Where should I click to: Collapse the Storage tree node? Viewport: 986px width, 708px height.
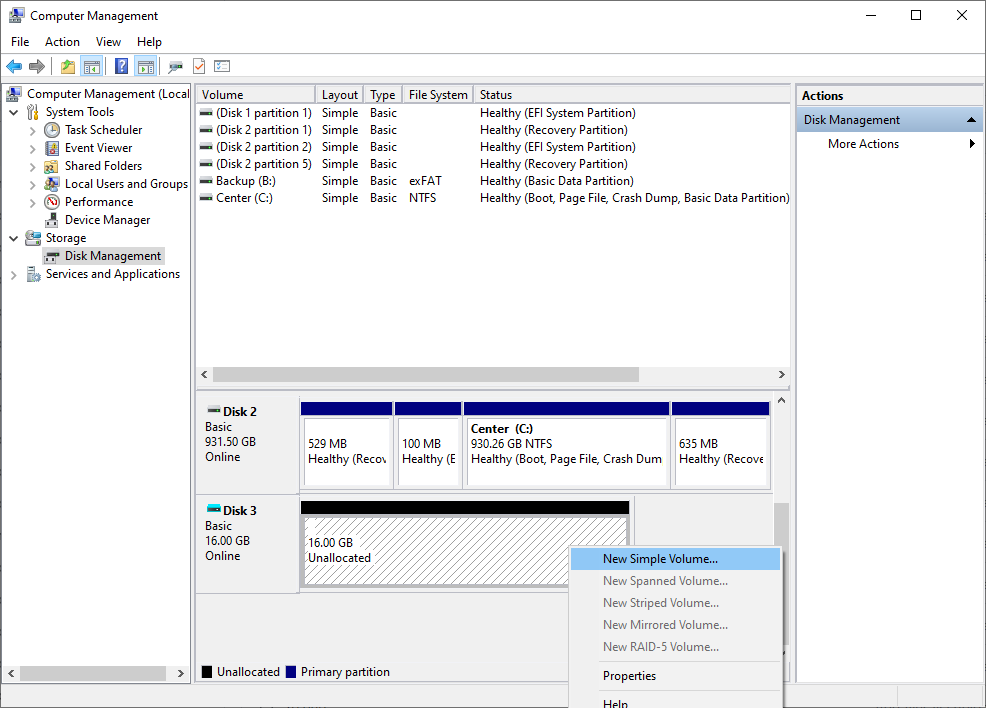pyautogui.click(x=13, y=238)
